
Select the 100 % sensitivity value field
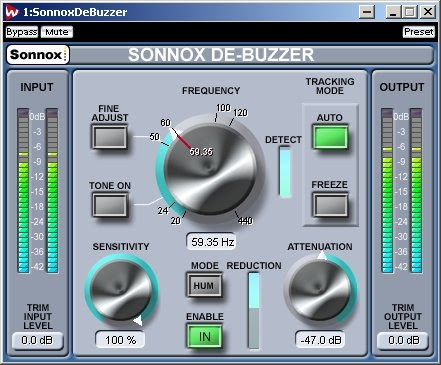120,340
